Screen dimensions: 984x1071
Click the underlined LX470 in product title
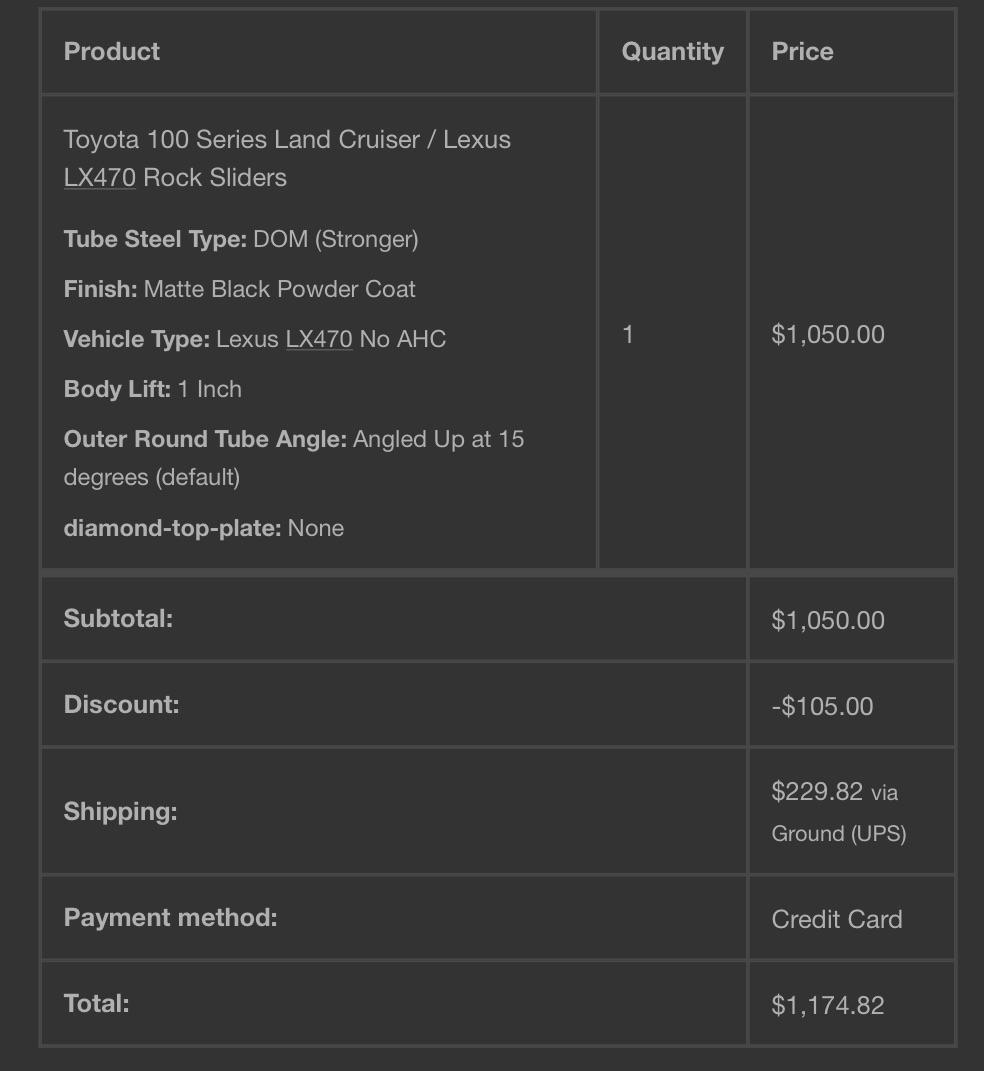(100, 178)
